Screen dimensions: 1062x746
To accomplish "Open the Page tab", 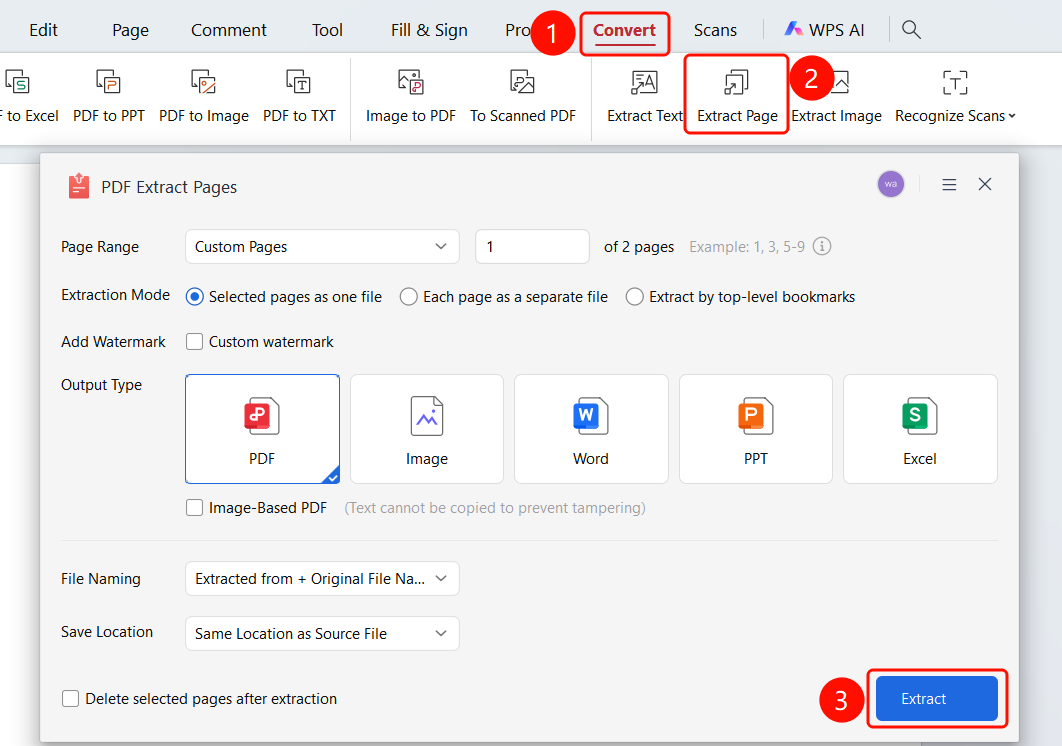I will pyautogui.click(x=130, y=30).
